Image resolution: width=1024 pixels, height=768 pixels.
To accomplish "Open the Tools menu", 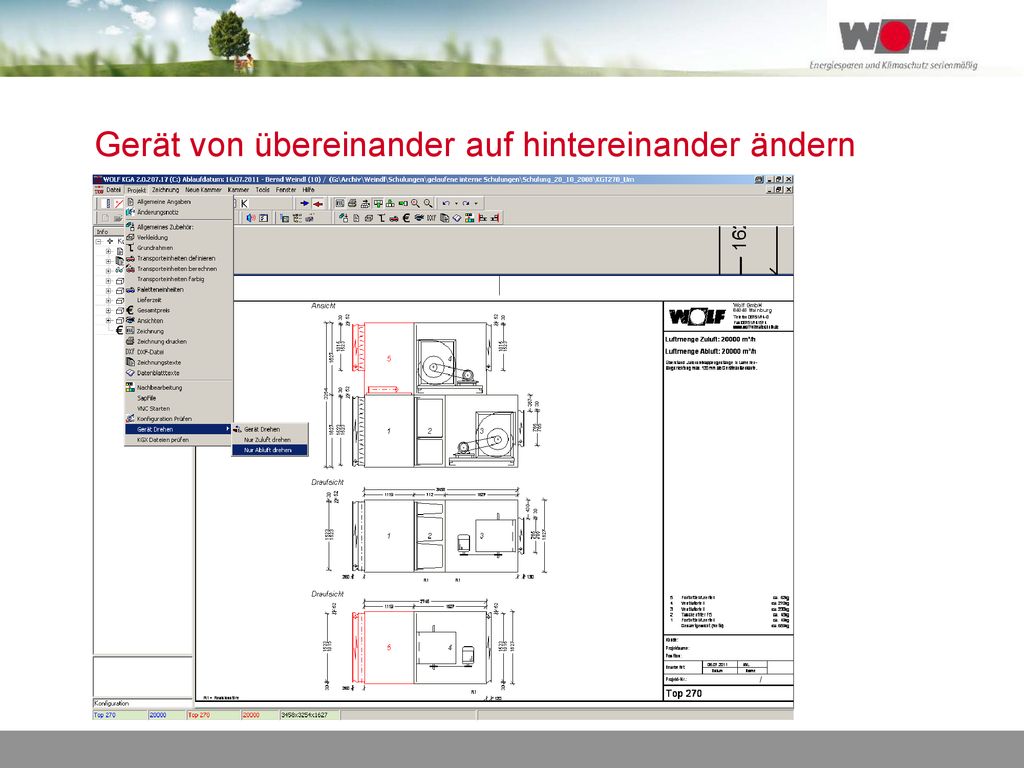I will (x=263, y=190).
